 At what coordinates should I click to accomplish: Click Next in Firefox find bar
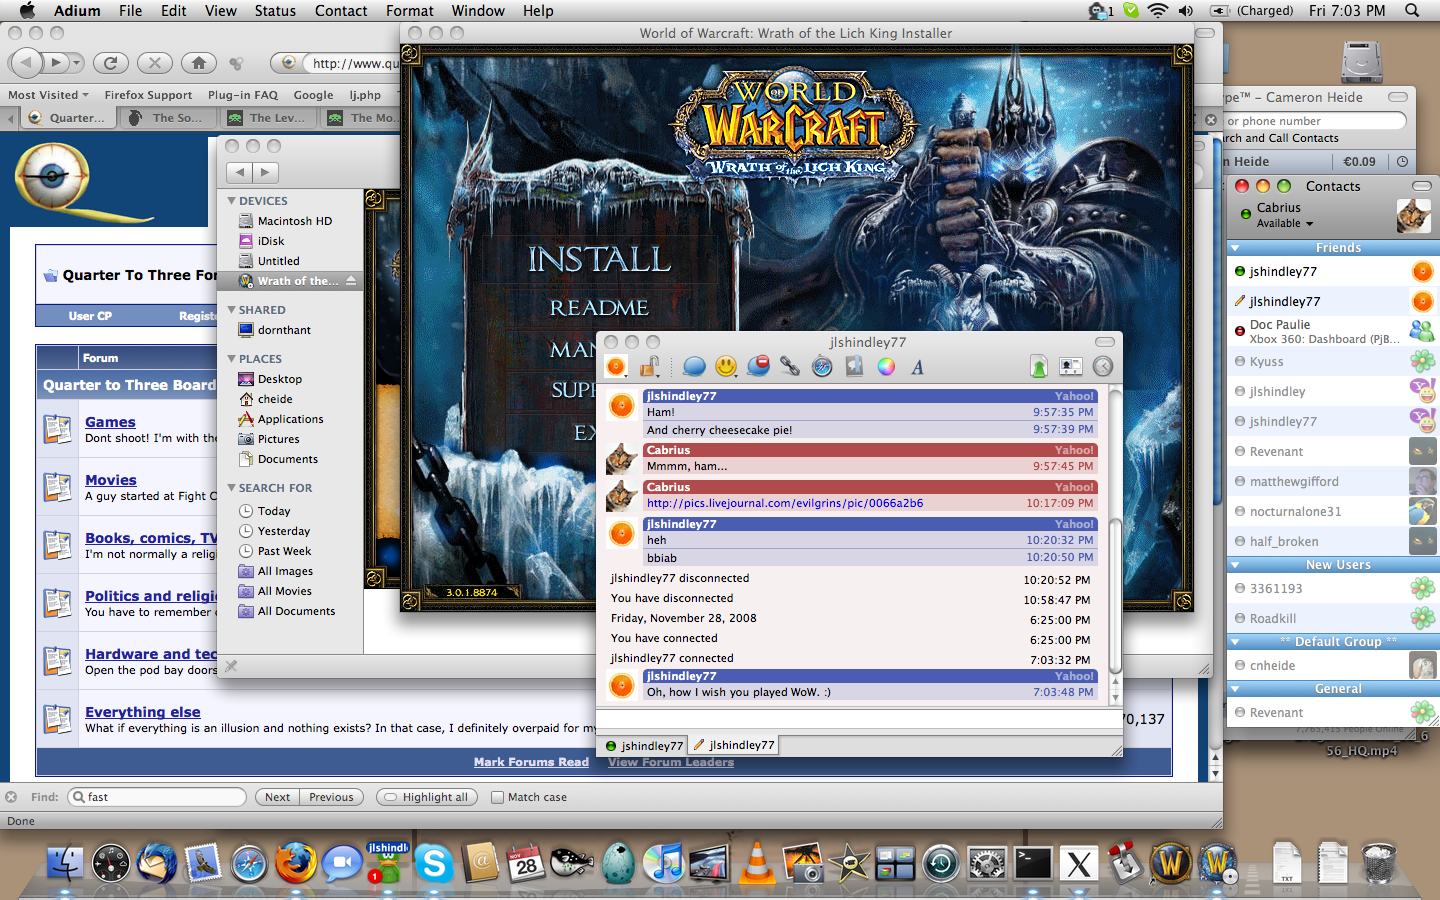pyautogui.click(x=277, y=797)
